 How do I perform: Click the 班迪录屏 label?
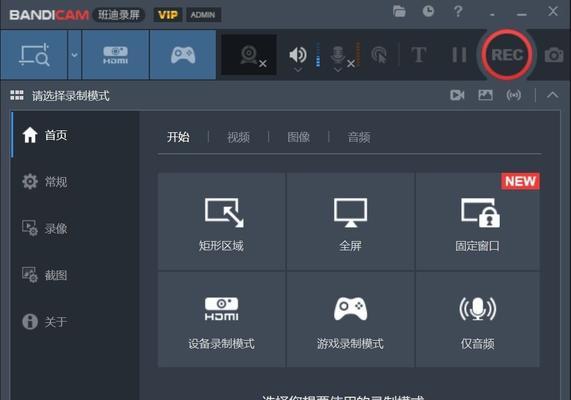click(x=119, y=15)
